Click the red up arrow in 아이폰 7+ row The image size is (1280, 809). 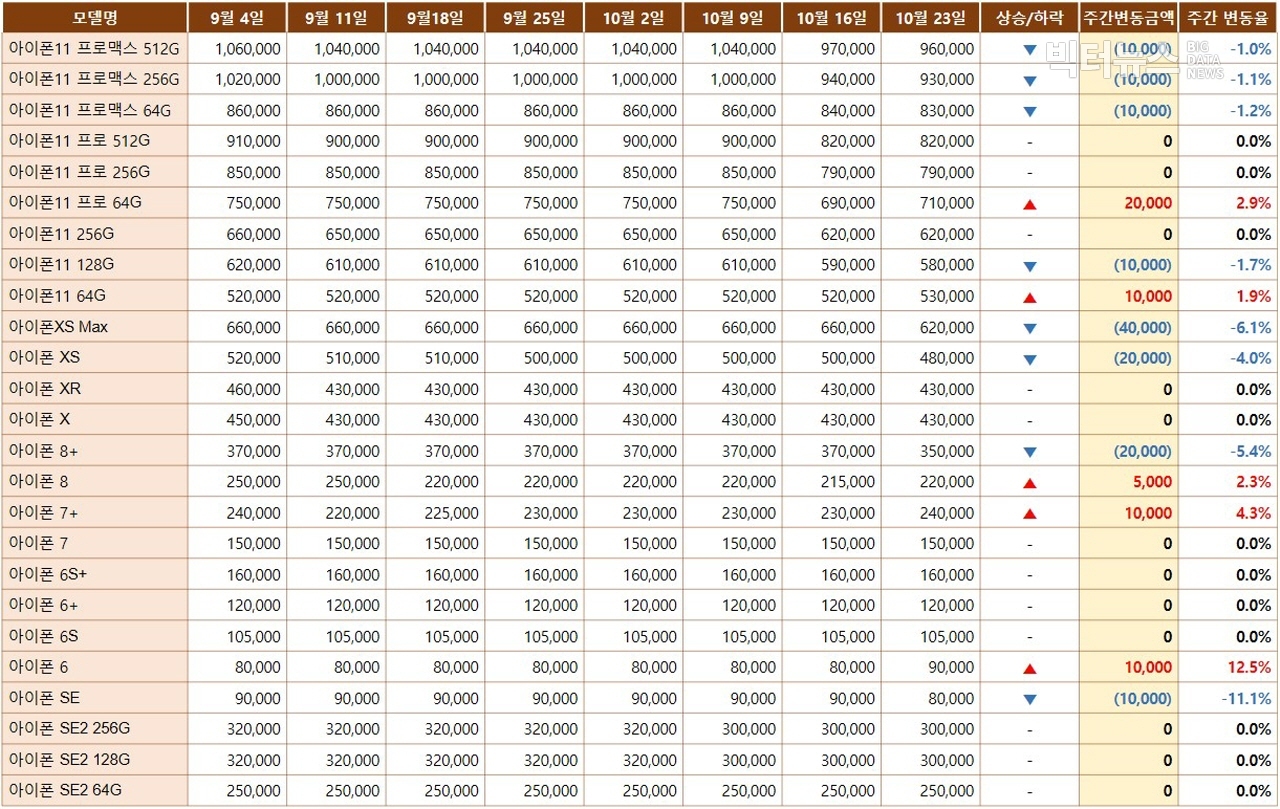click(1030, 514)
